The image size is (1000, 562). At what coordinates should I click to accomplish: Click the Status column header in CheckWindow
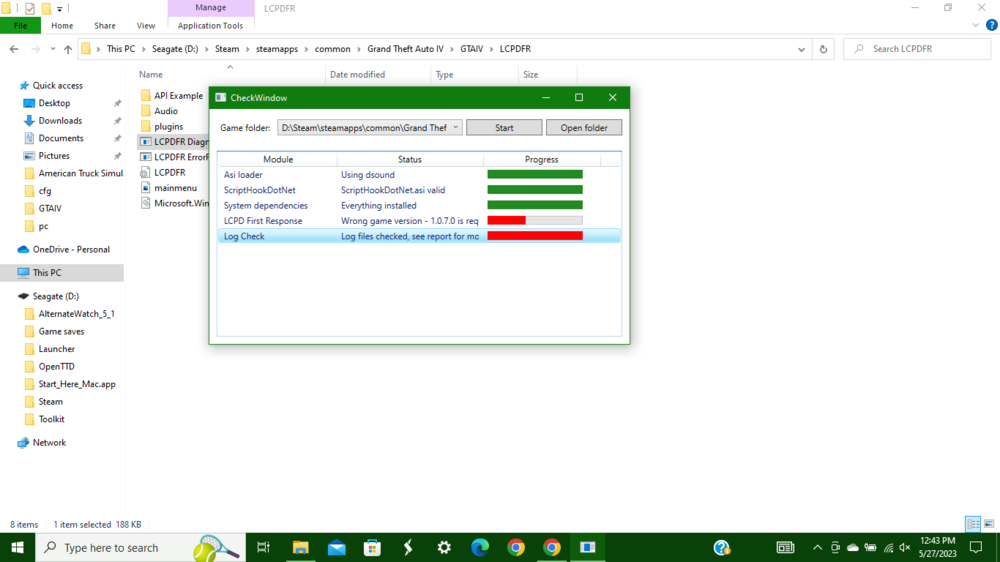409,159
